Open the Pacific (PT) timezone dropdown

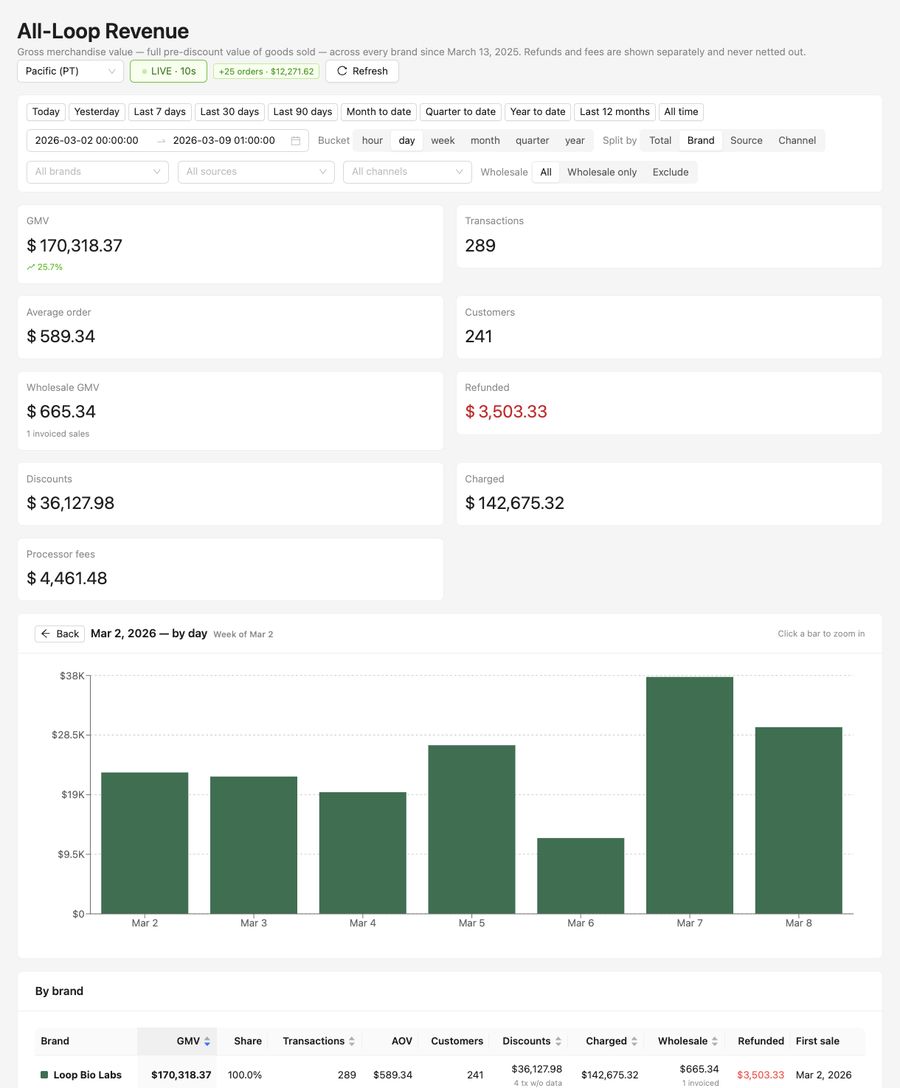point(70,71)
